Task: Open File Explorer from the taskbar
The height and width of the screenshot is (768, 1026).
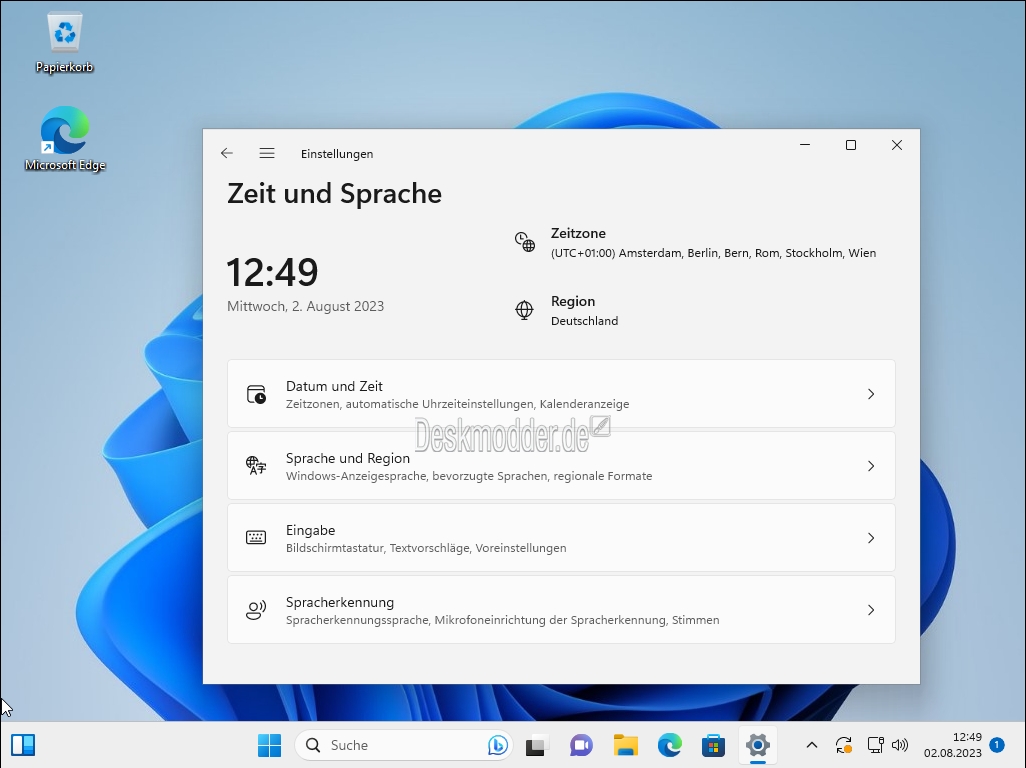Action: click(x=626, y=745)
